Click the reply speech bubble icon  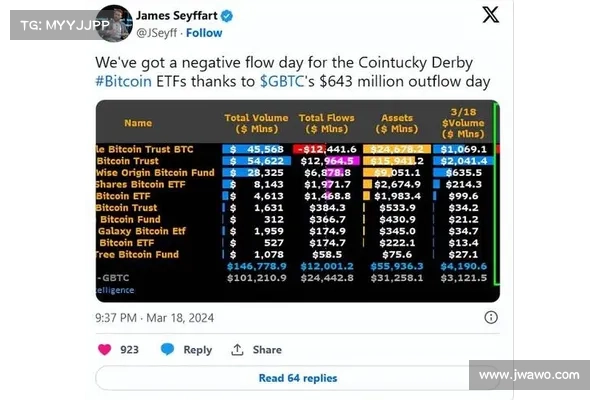[x=168, y=349]
